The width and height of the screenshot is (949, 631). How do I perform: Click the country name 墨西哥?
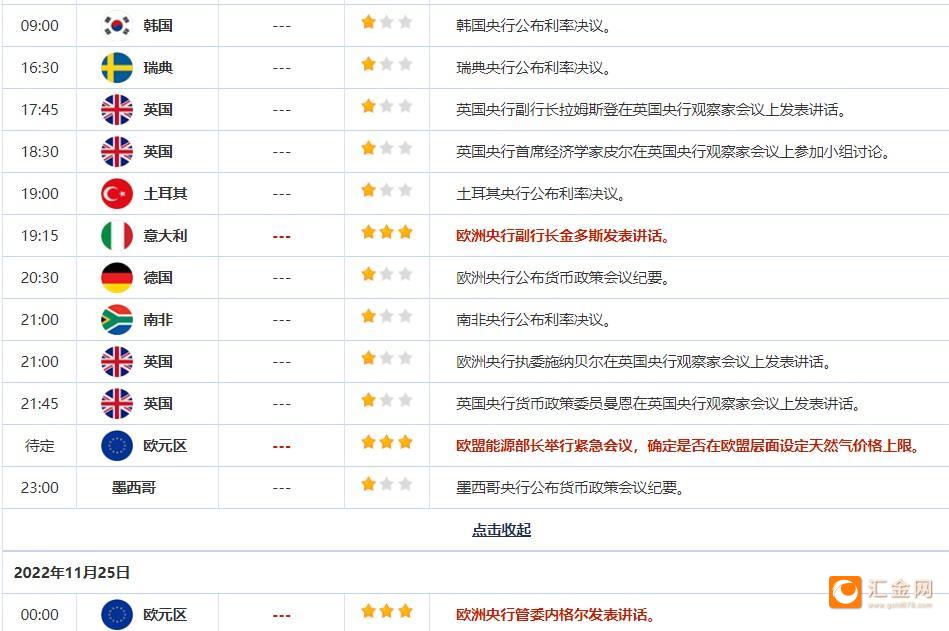(134, 488)
